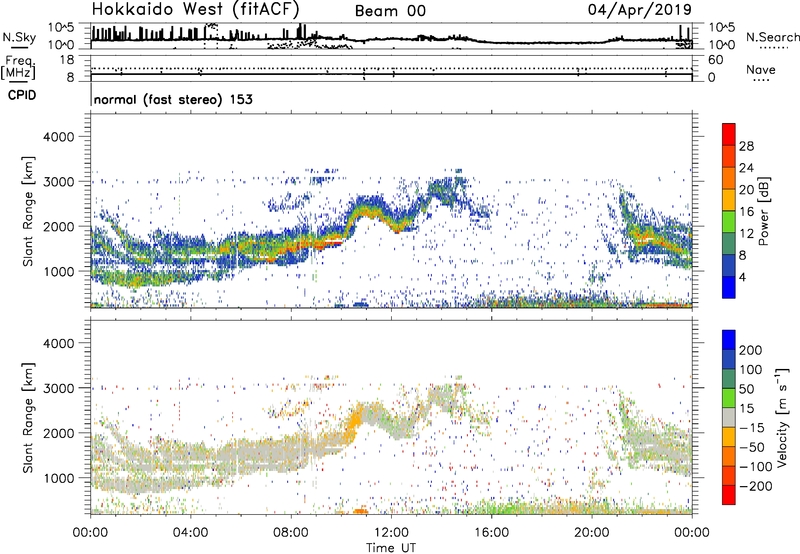Click the 'Nave' legend label
The height and width of the screenshot is (554, 800).
[x=760, y=69]
